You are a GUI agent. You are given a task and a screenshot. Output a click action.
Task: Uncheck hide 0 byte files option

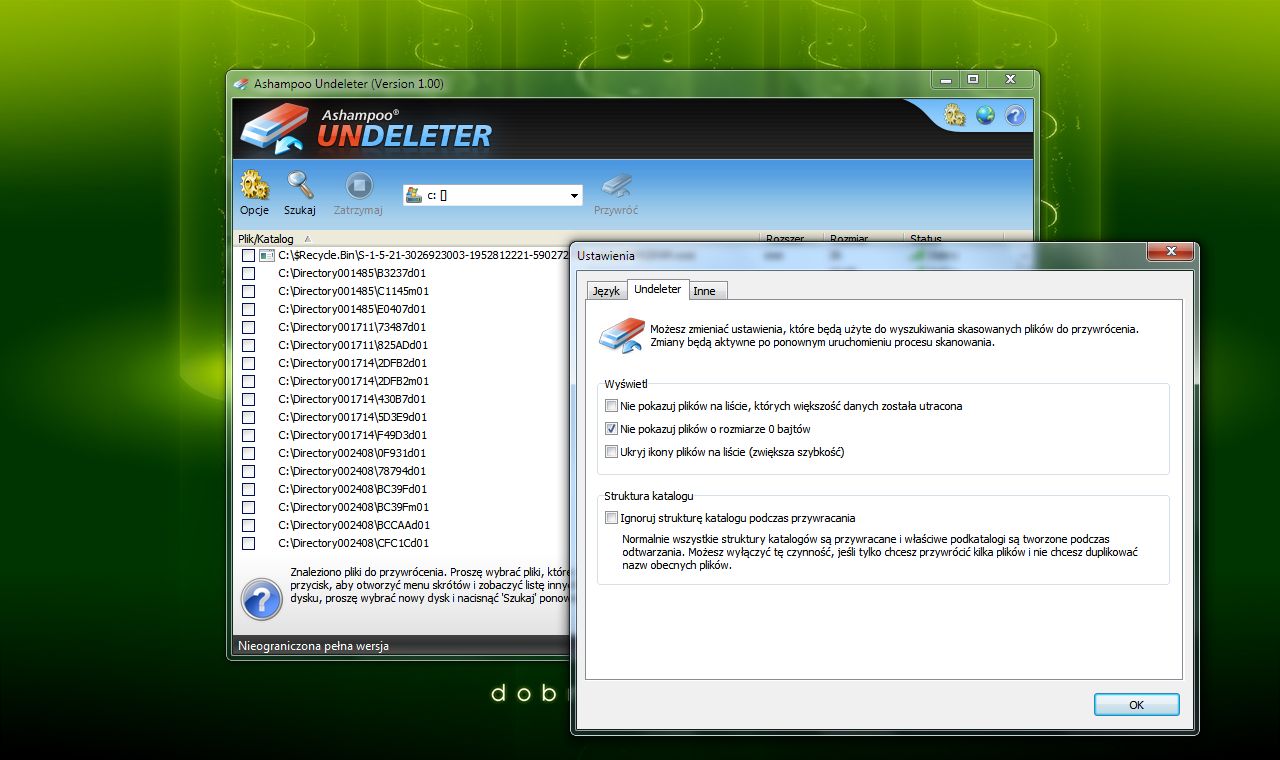coord(612,429)
